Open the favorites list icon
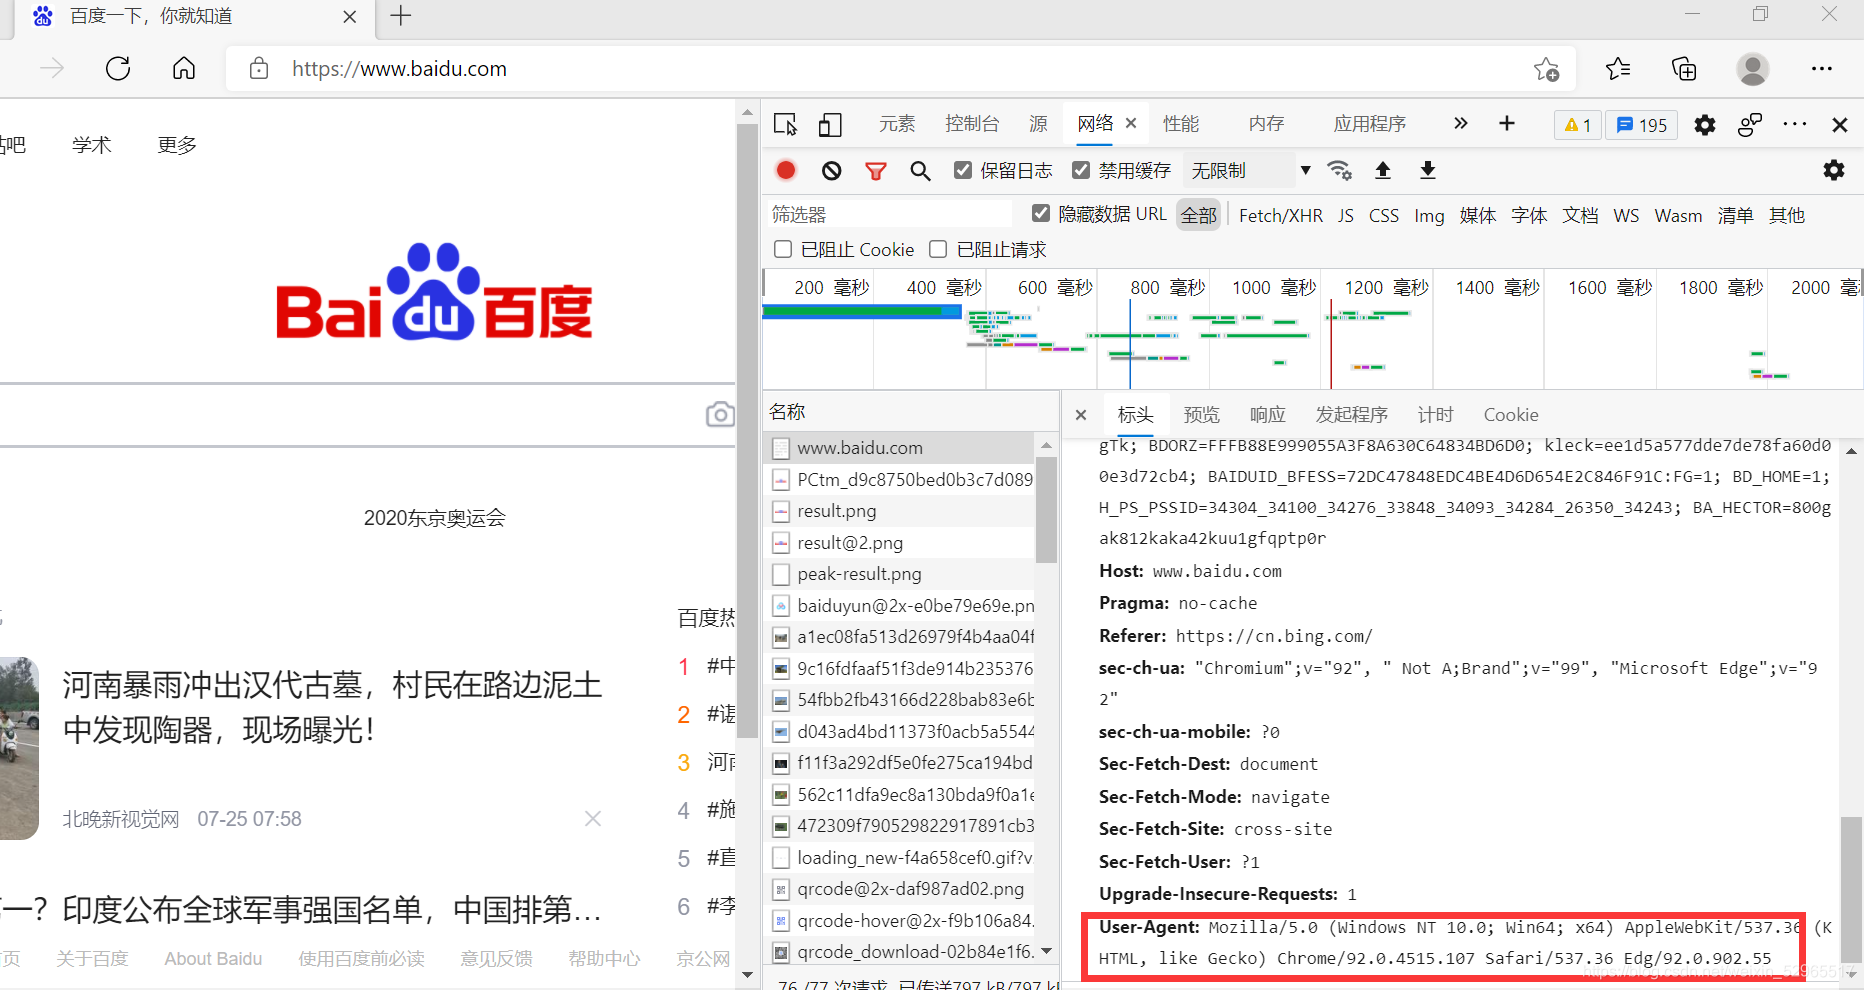 [1618, 68]
